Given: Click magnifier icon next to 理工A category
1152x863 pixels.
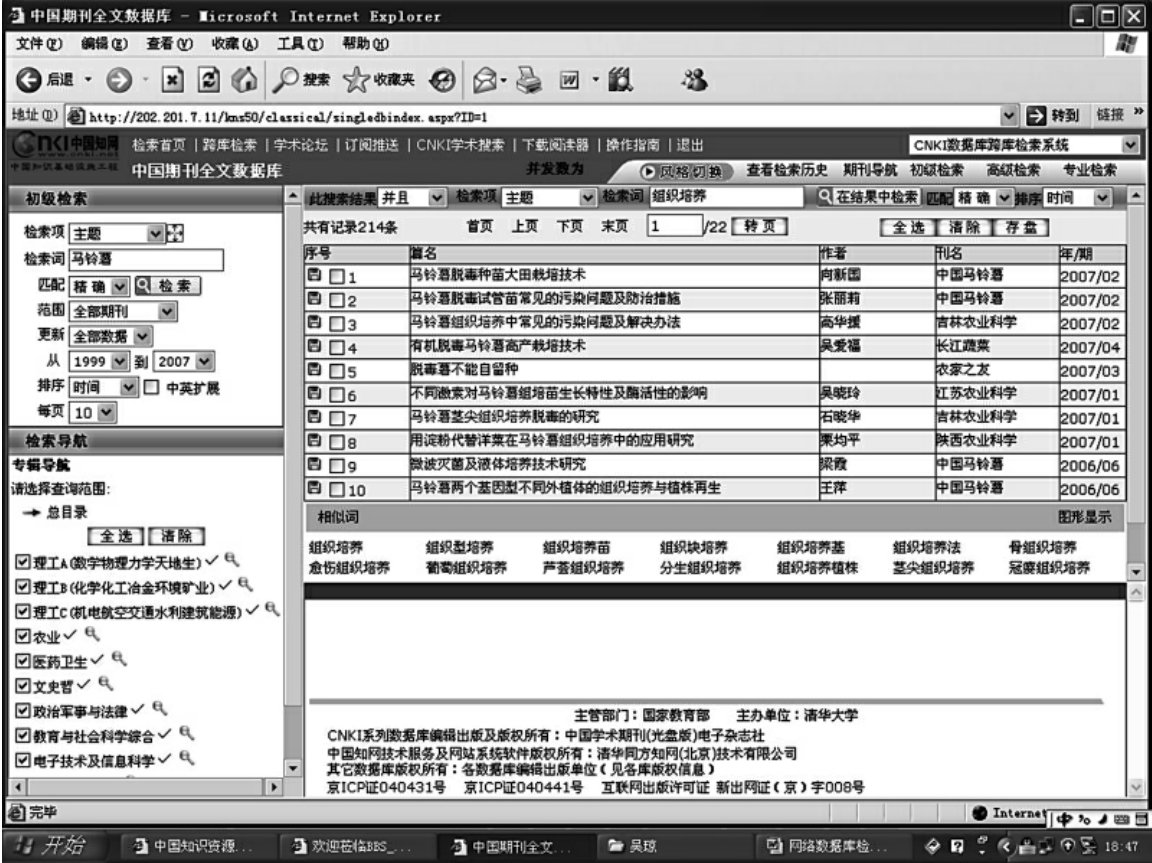Looking at the screenshot, I should pos(231,560).
